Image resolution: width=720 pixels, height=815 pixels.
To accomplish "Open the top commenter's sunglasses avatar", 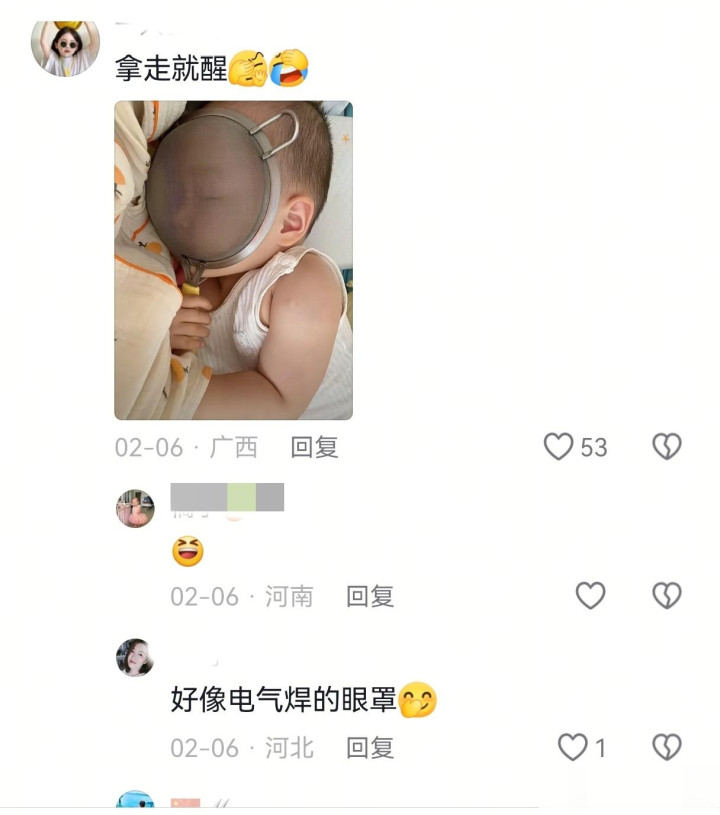I will pyautogui.click(x=65, y=48).
